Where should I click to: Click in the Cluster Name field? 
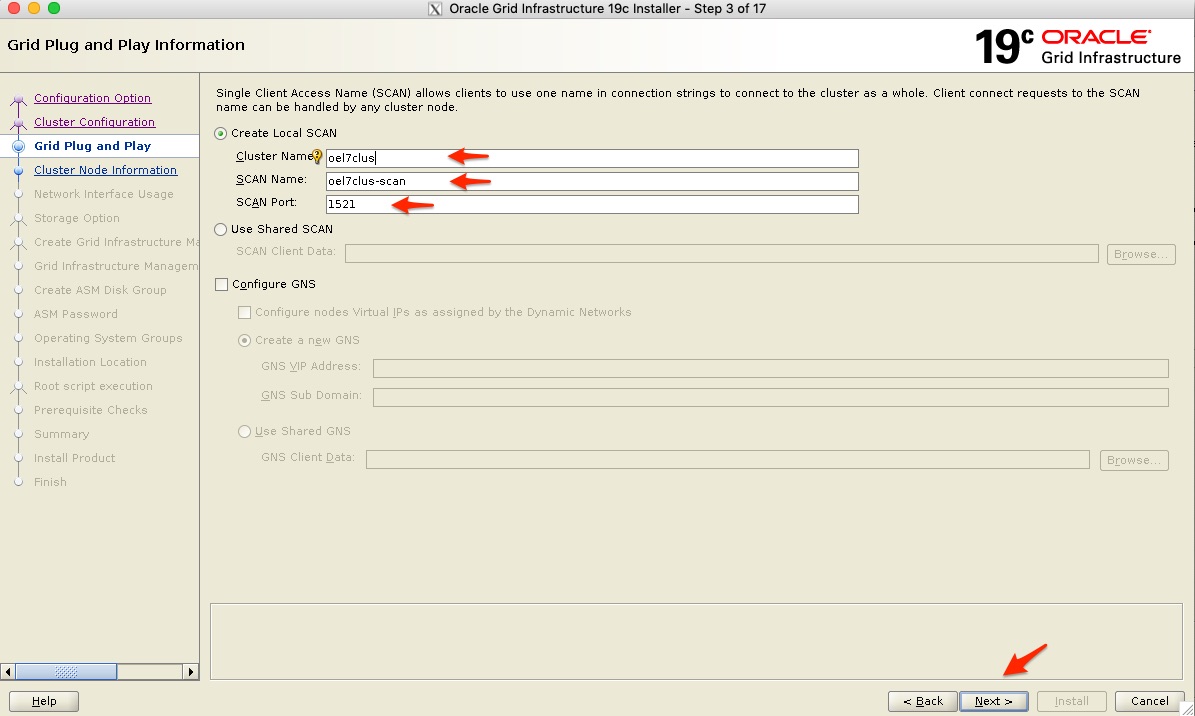click(x=592, y=158)
